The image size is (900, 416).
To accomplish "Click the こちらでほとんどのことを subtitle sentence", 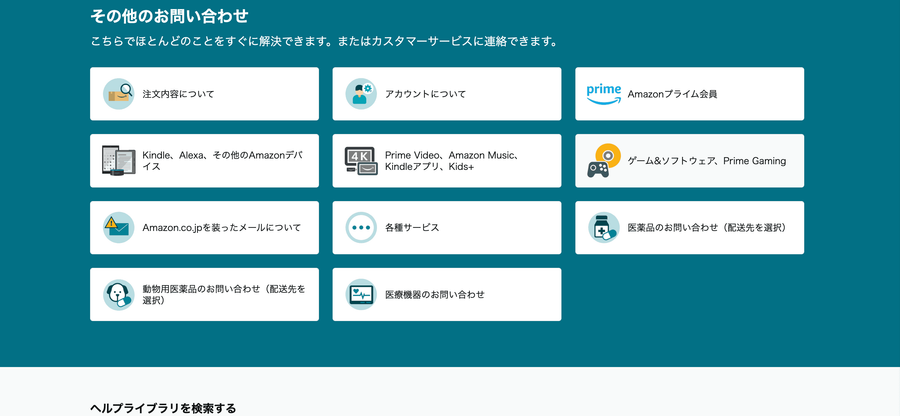I will click(x=324, y=42).
